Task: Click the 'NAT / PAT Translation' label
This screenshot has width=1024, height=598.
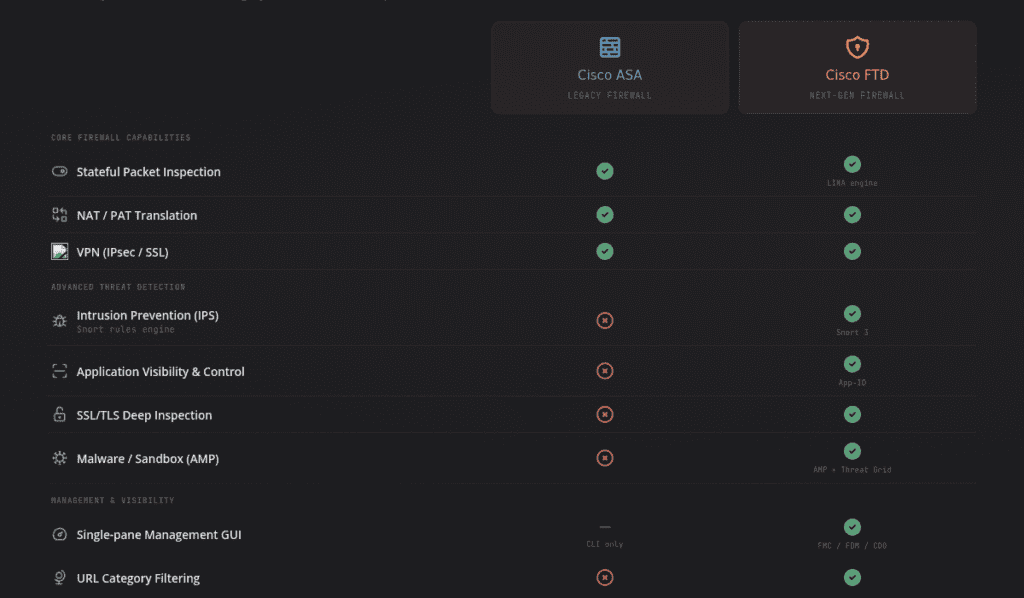Action: tap(136, 215)
